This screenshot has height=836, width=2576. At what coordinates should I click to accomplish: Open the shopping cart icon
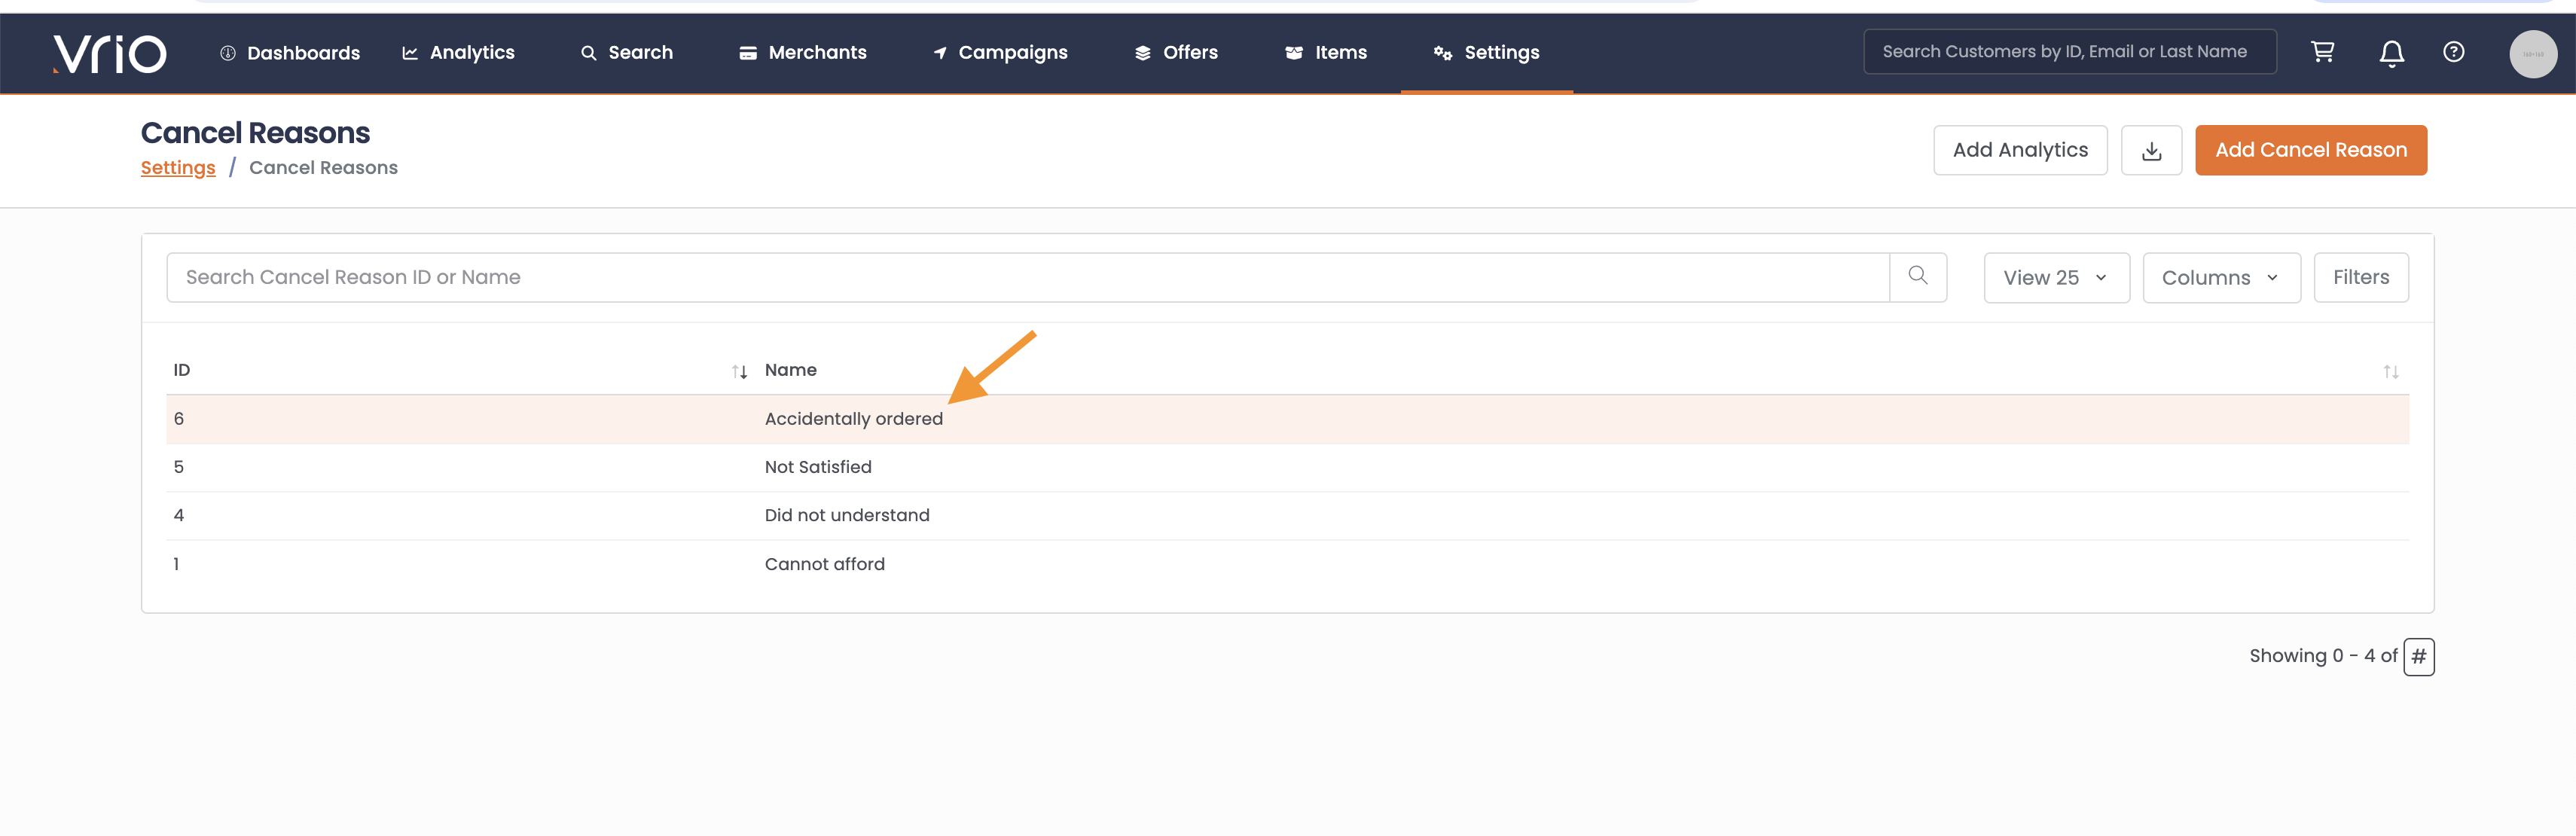(2322, 52)
